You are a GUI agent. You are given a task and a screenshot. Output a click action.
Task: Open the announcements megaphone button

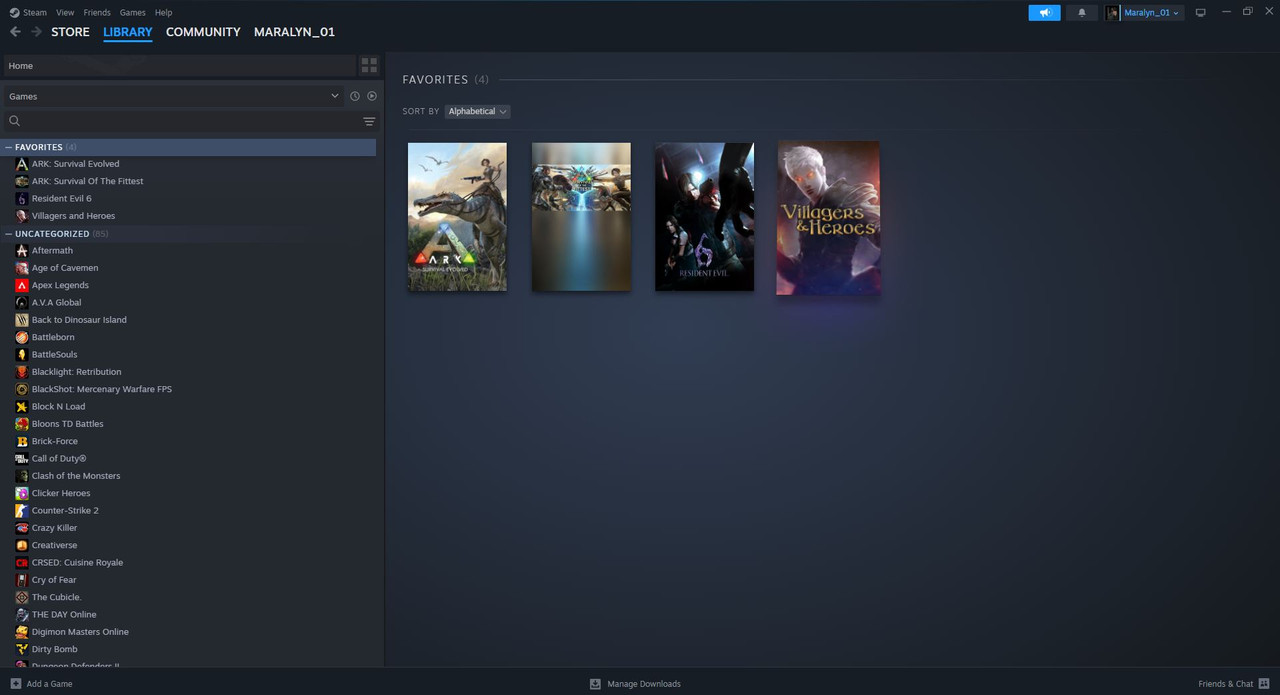tap(1044, 13)
